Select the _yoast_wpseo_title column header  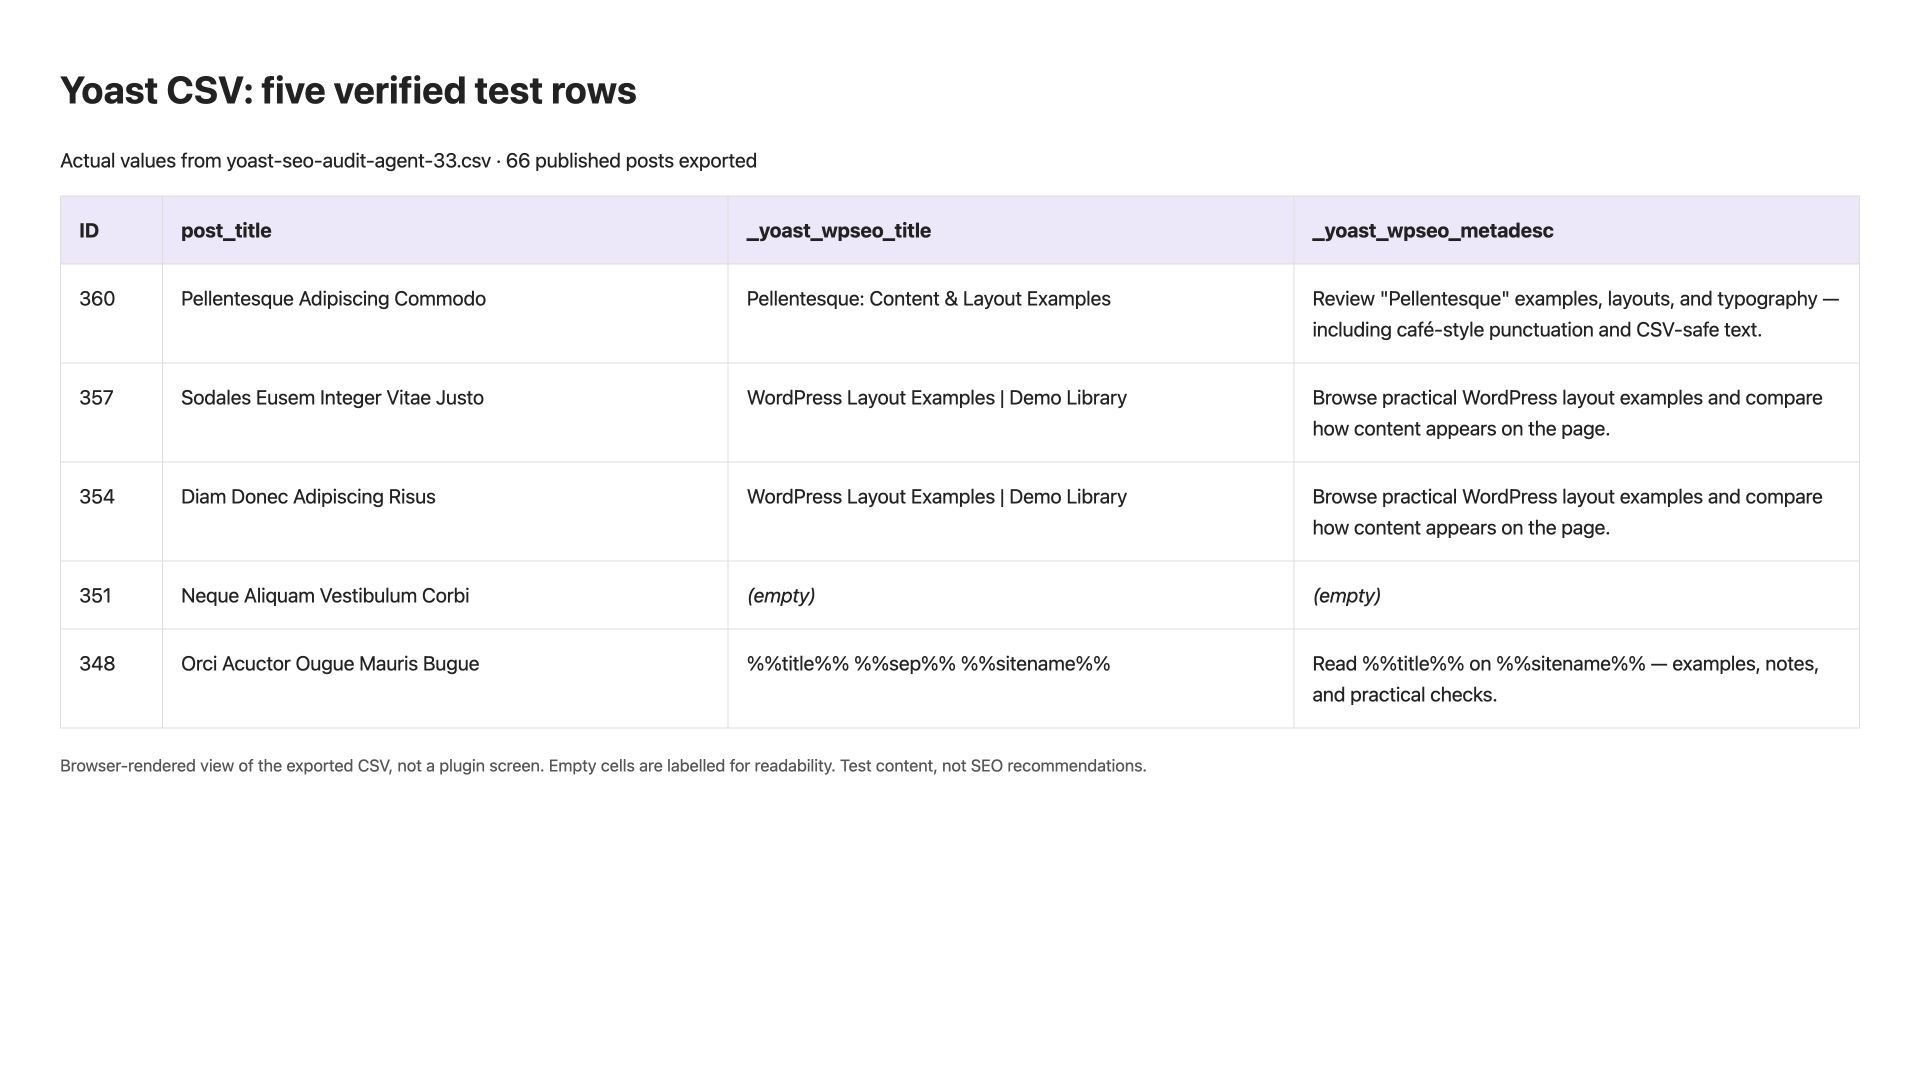coord(1011,230)
